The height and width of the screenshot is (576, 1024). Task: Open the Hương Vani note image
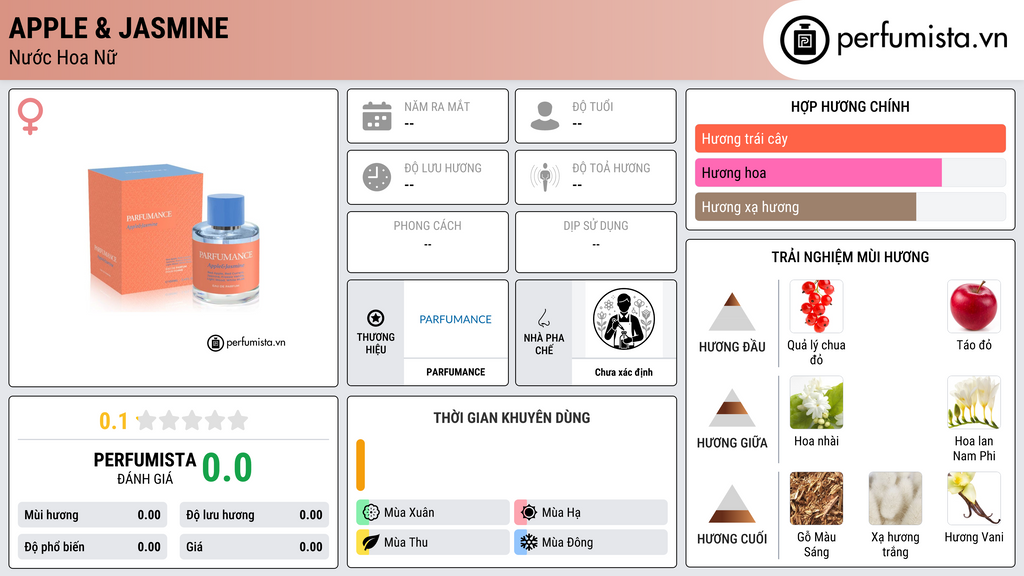click(x=974, y=498)
